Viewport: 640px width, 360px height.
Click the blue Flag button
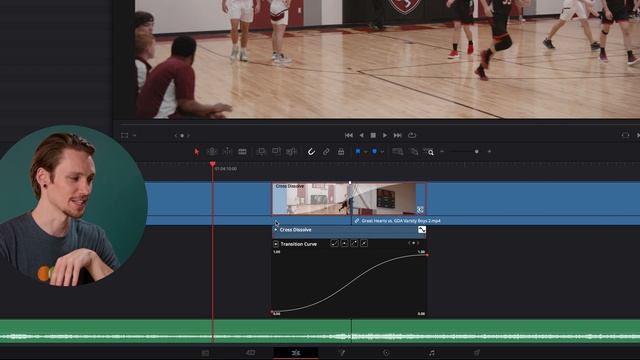358,151
